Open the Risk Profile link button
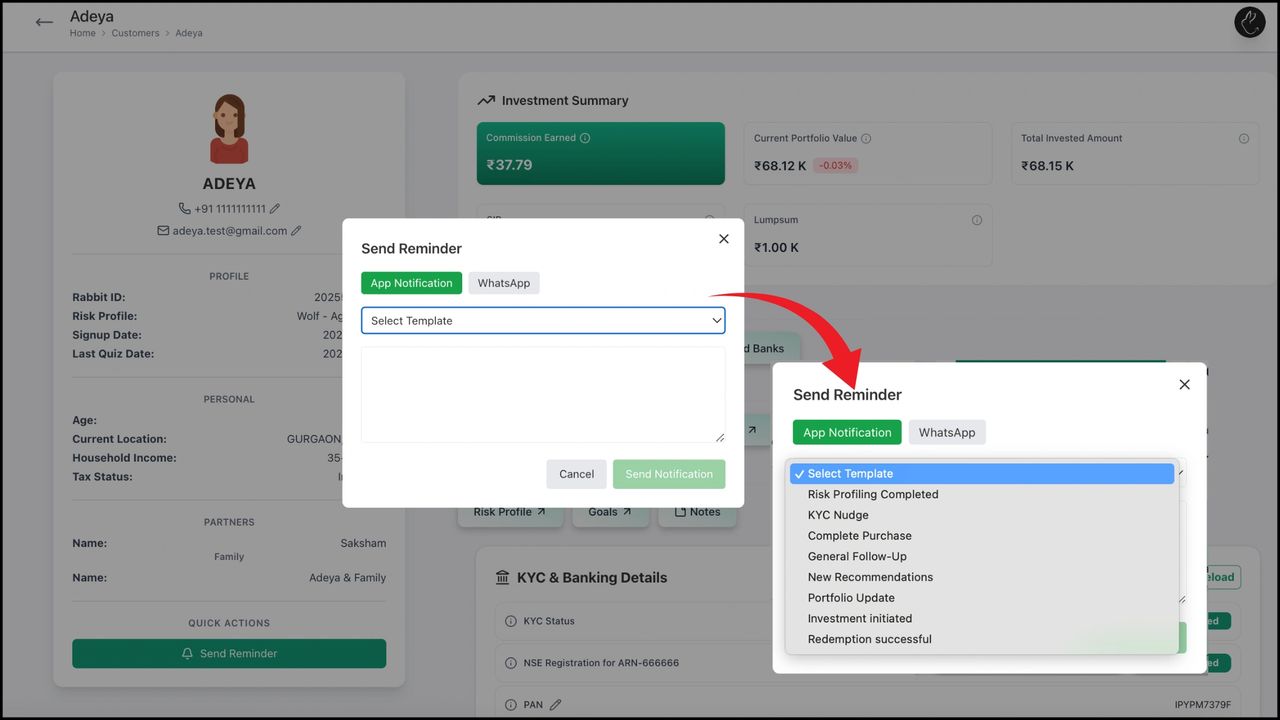 tap(509, 512)
